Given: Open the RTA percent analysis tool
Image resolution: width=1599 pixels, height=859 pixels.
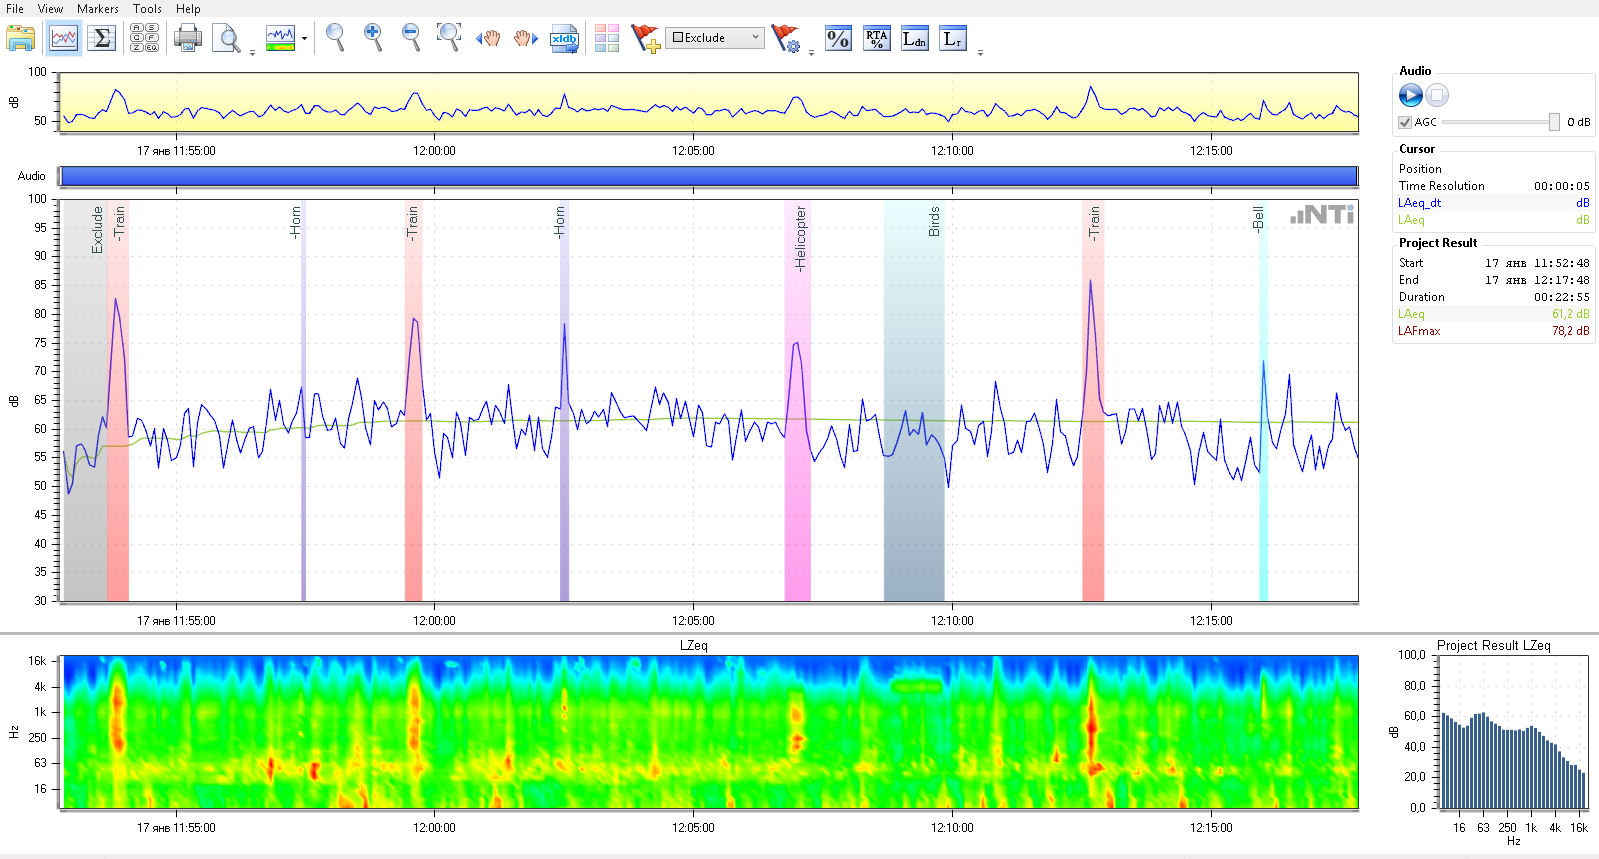Looking at the screenshot, I should pyautogui.click(x=877, y=39).
